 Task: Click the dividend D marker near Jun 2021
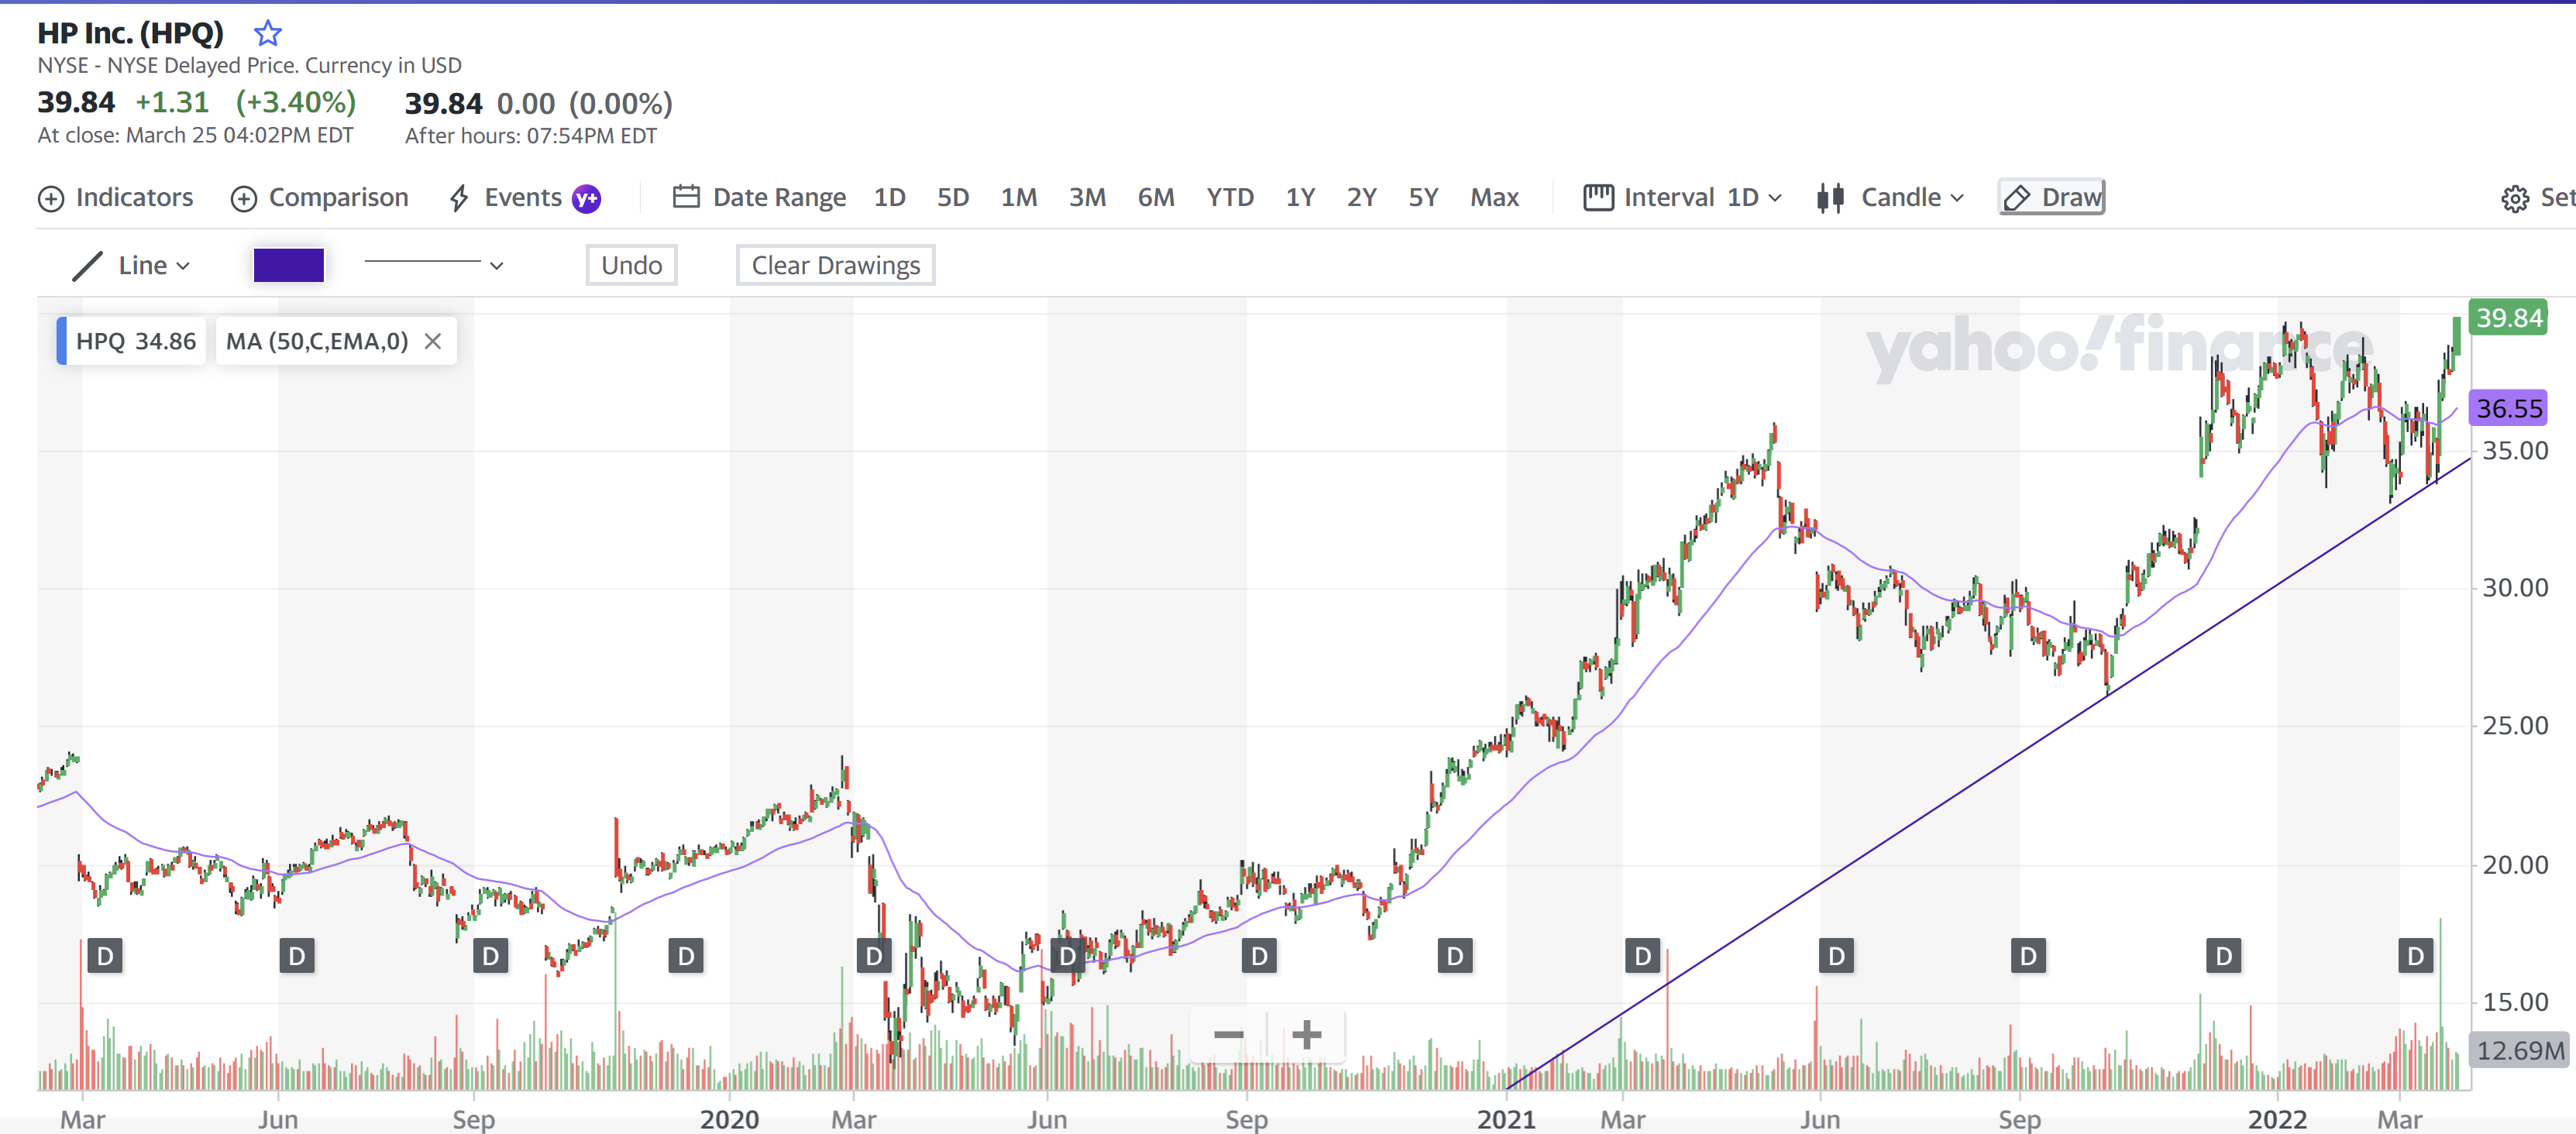coord(1836,956)
